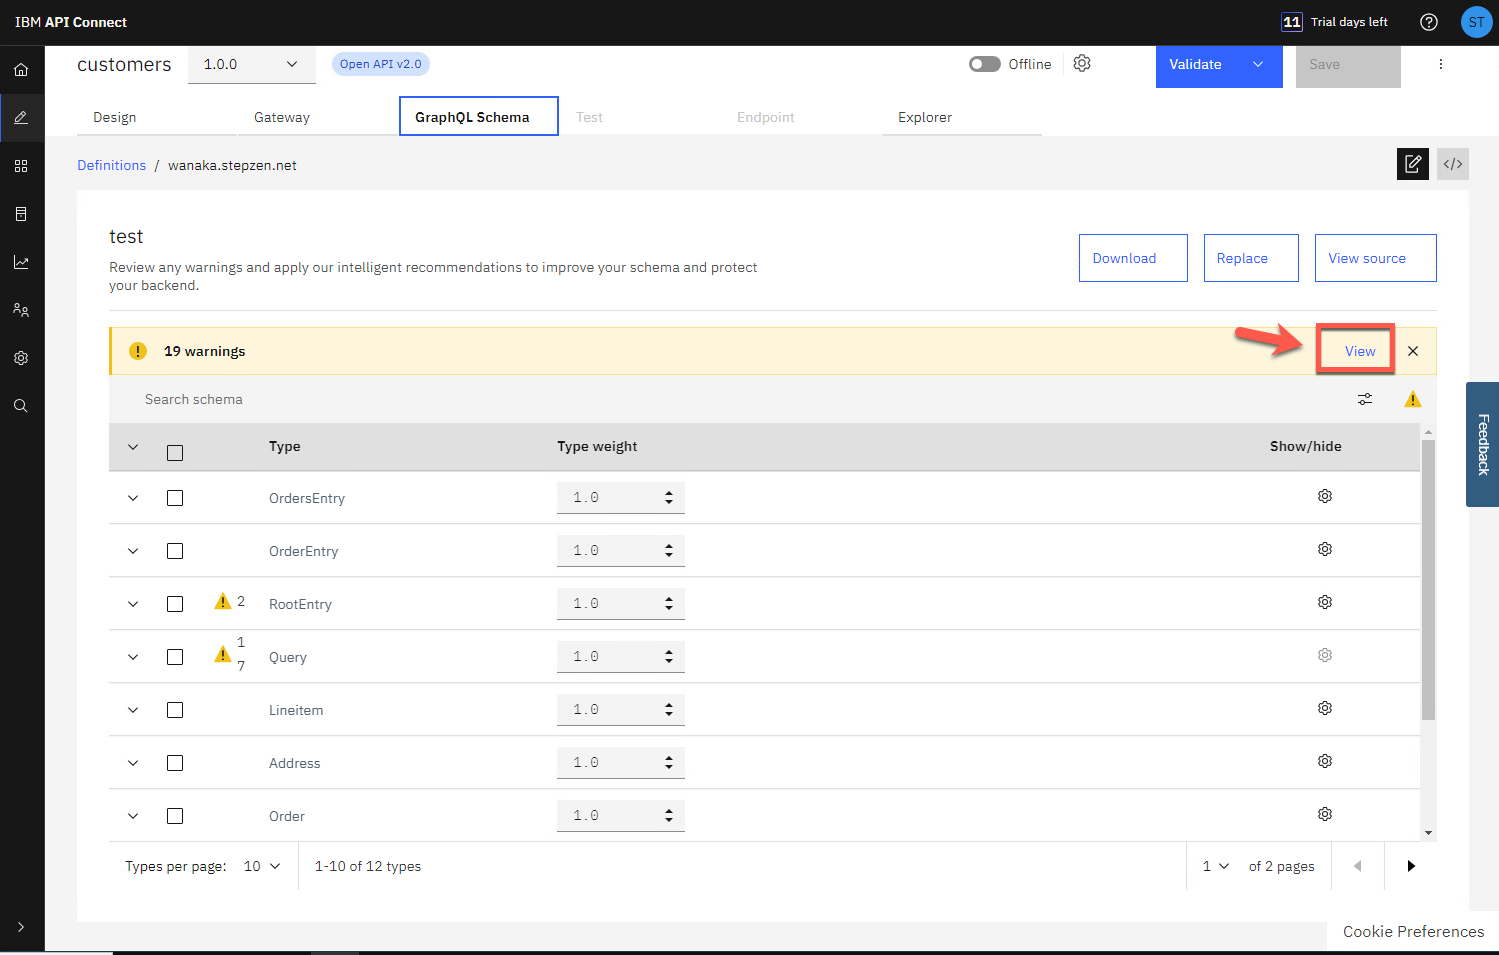Image resolution: width=1499 pixels, height=955 pixels.
Task: Expand the Query type row
Action: 133,657
